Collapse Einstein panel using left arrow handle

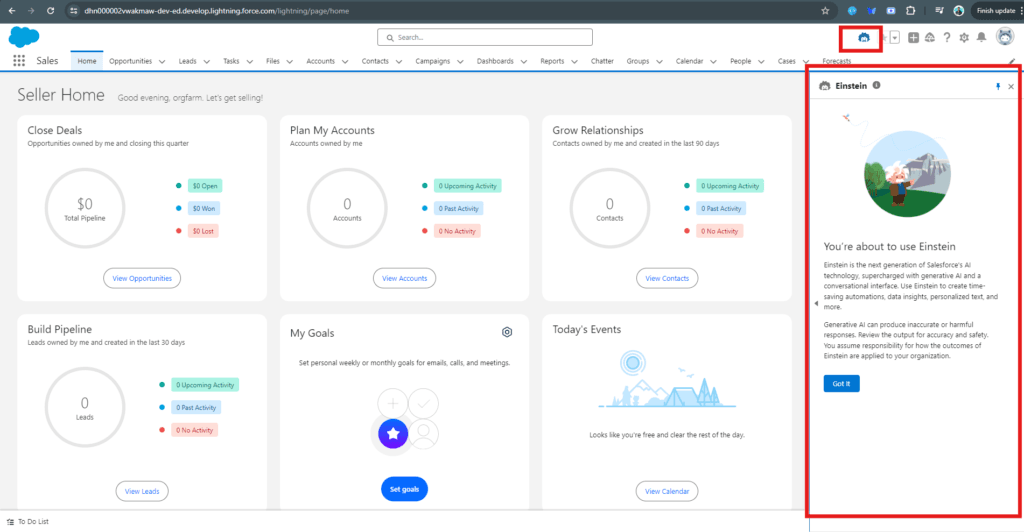click(x=816, y=304)
